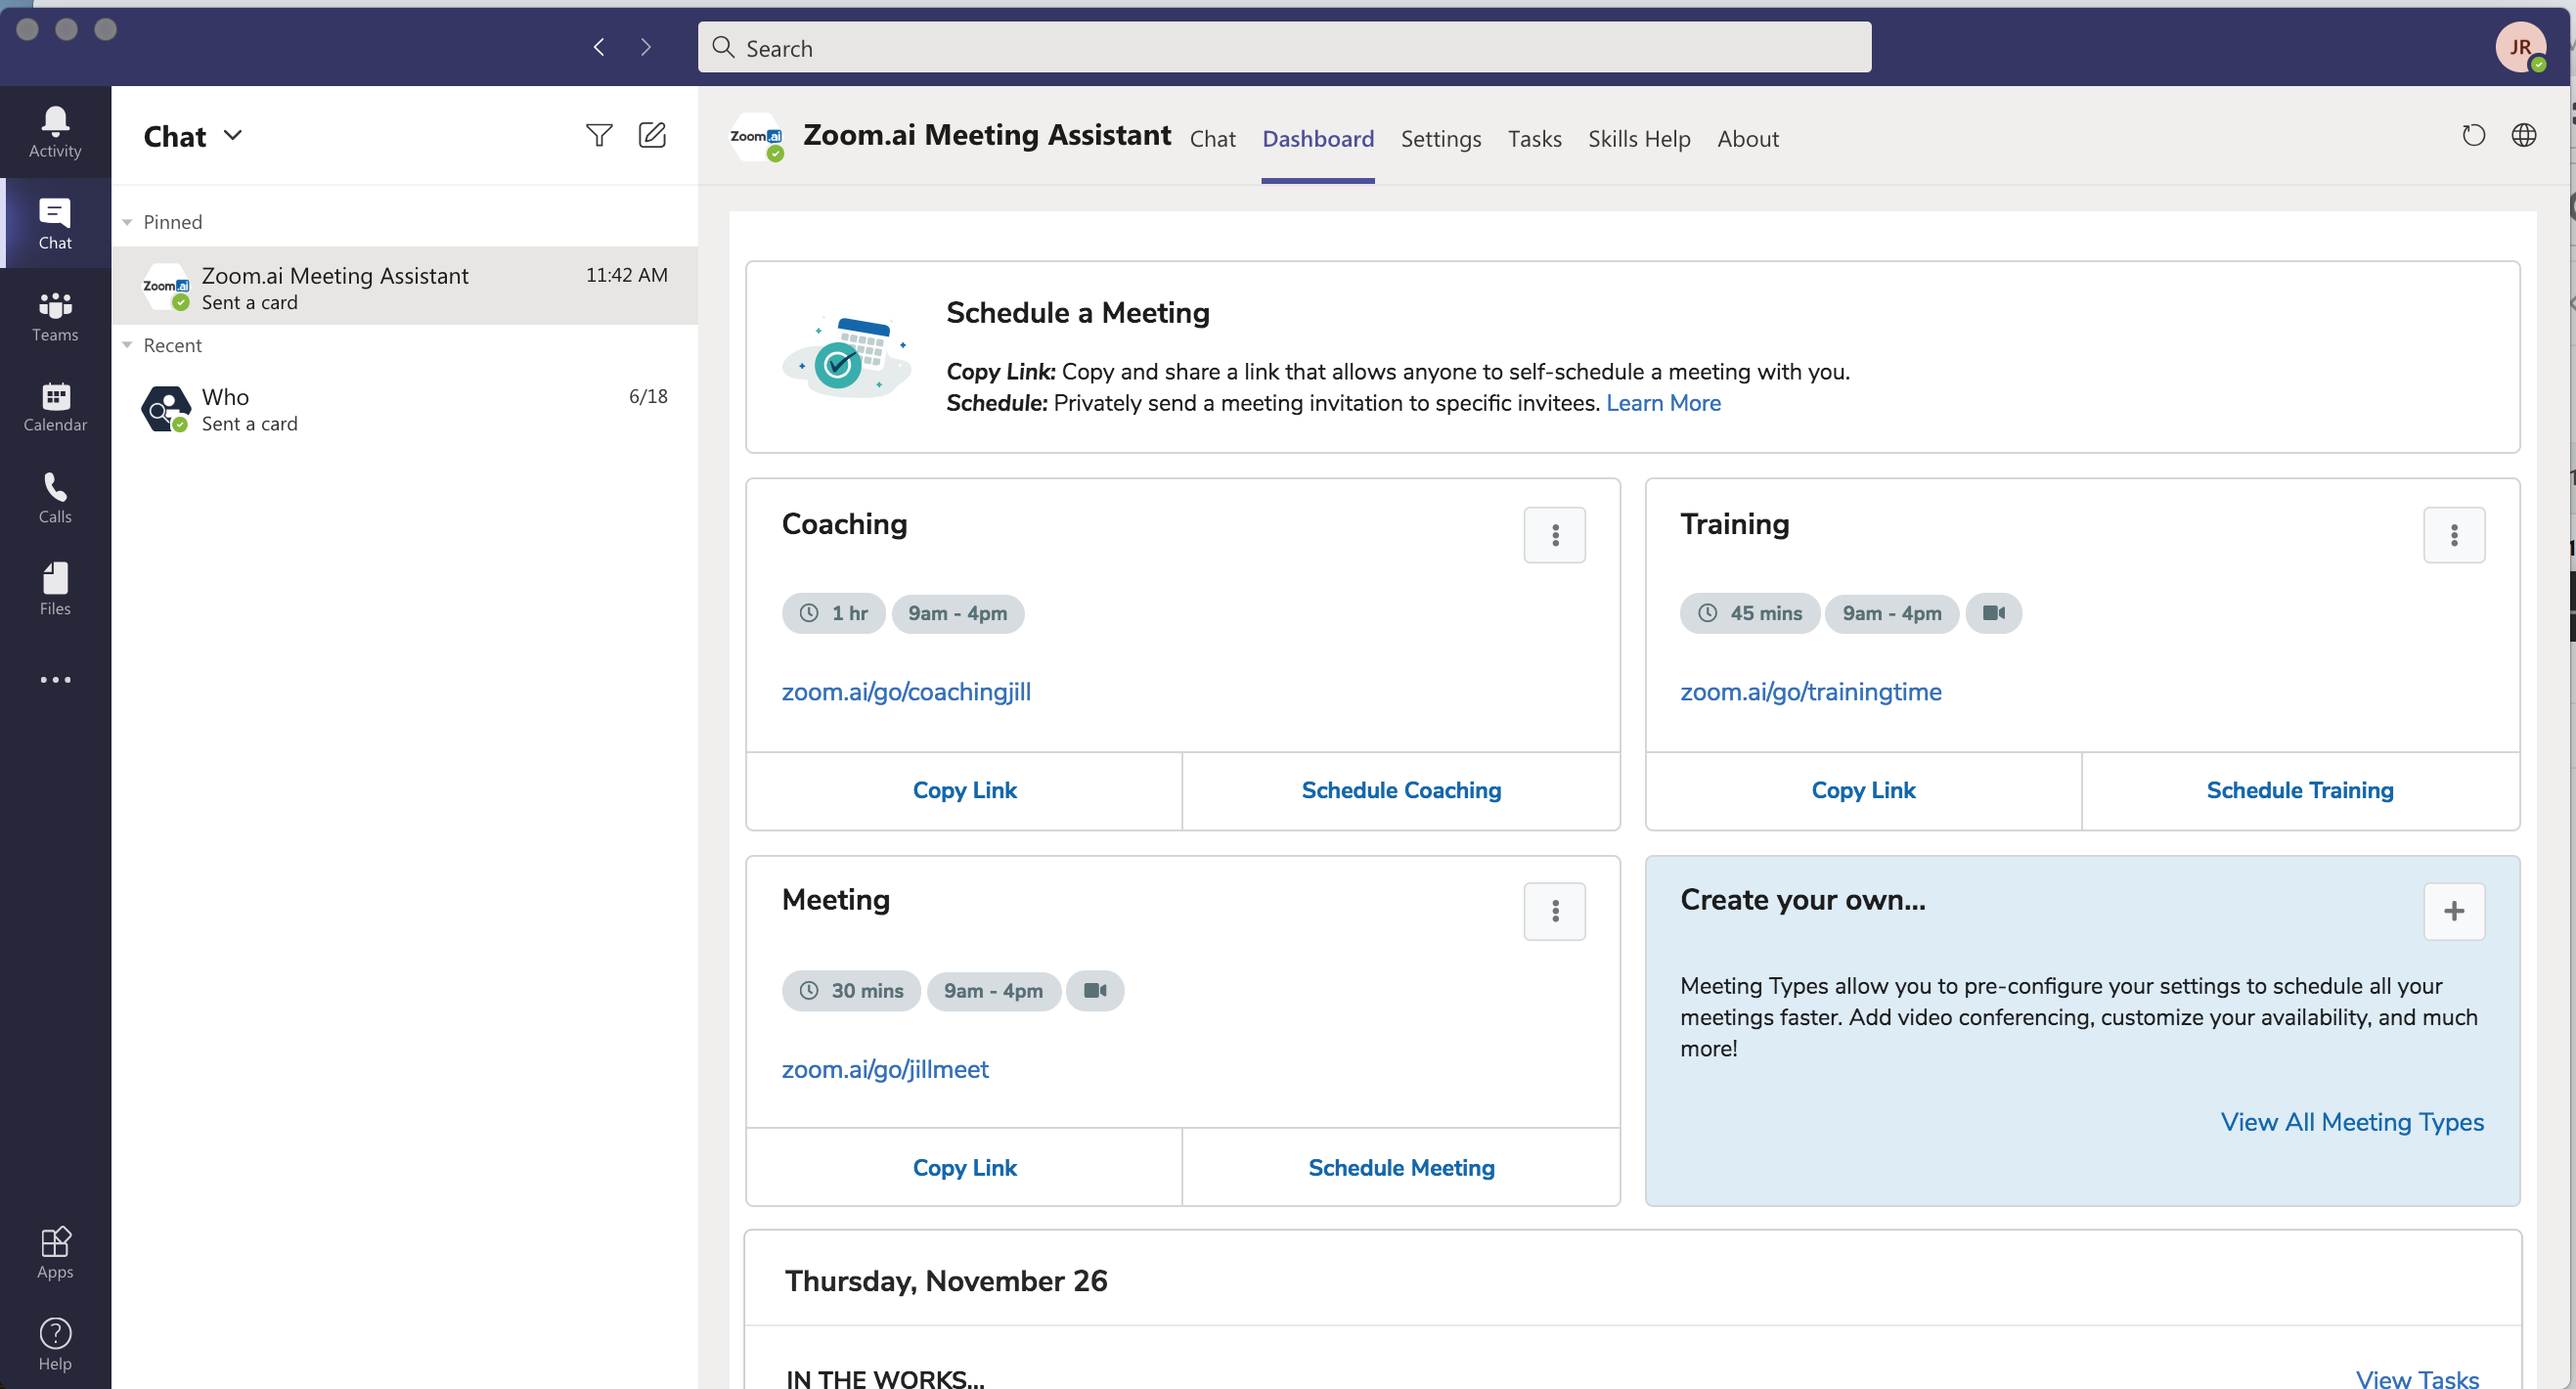Screen dimensions: 2576x1389
Task: Click the filter funnel icon
Action: coord(599,135)
